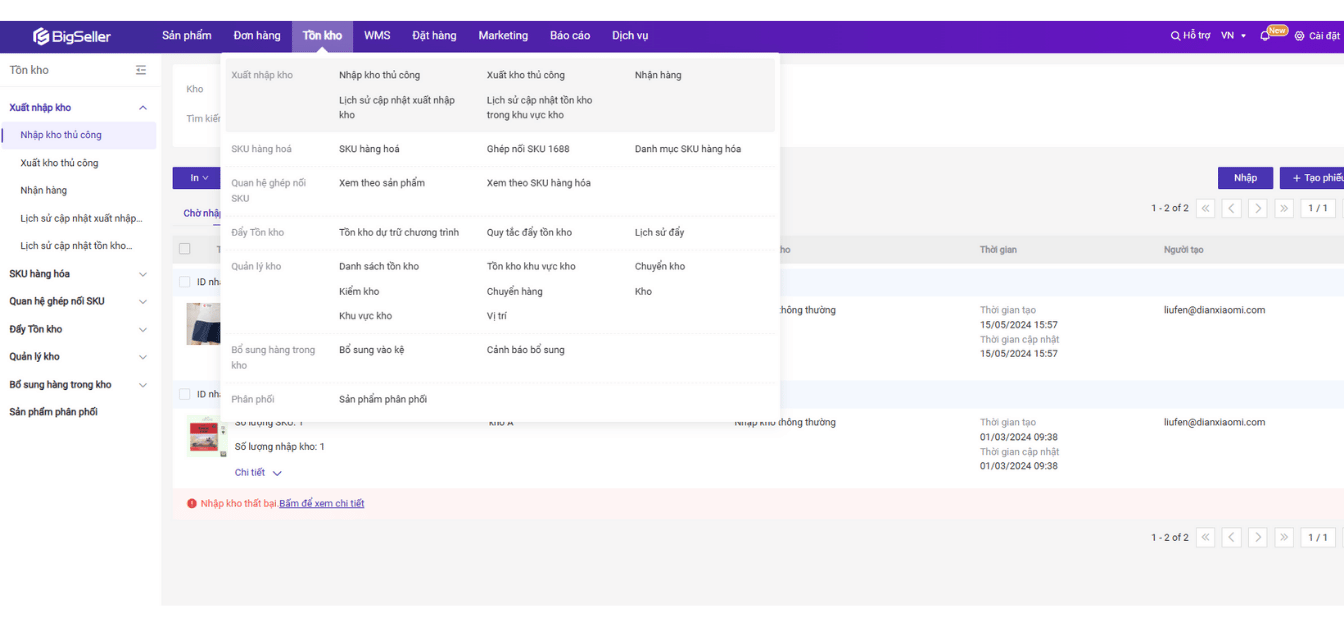This screenshot has width=1344, height=626.
Task: Click the Hỗ trợ search icon
Action: [x=1176, y=36]
